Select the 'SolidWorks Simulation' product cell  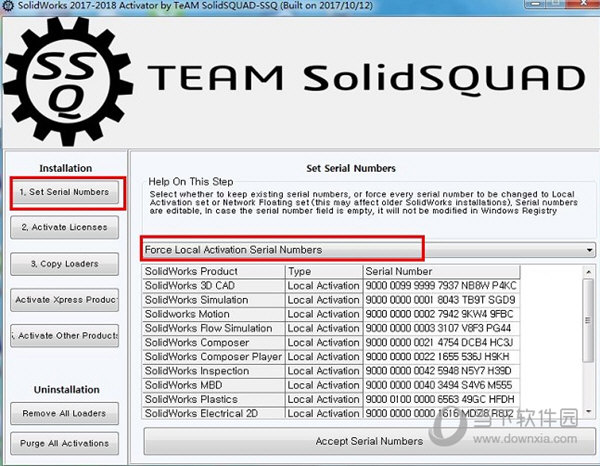point(214,300)
